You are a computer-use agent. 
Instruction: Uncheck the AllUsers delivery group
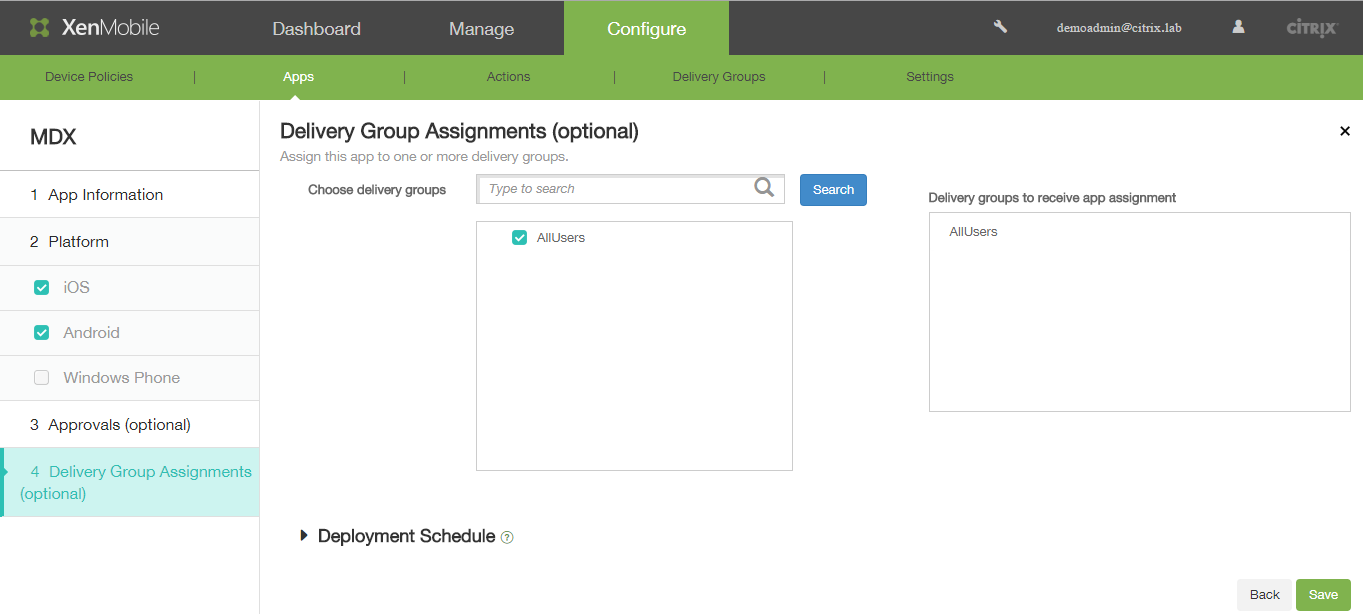(x=519, y=238)
